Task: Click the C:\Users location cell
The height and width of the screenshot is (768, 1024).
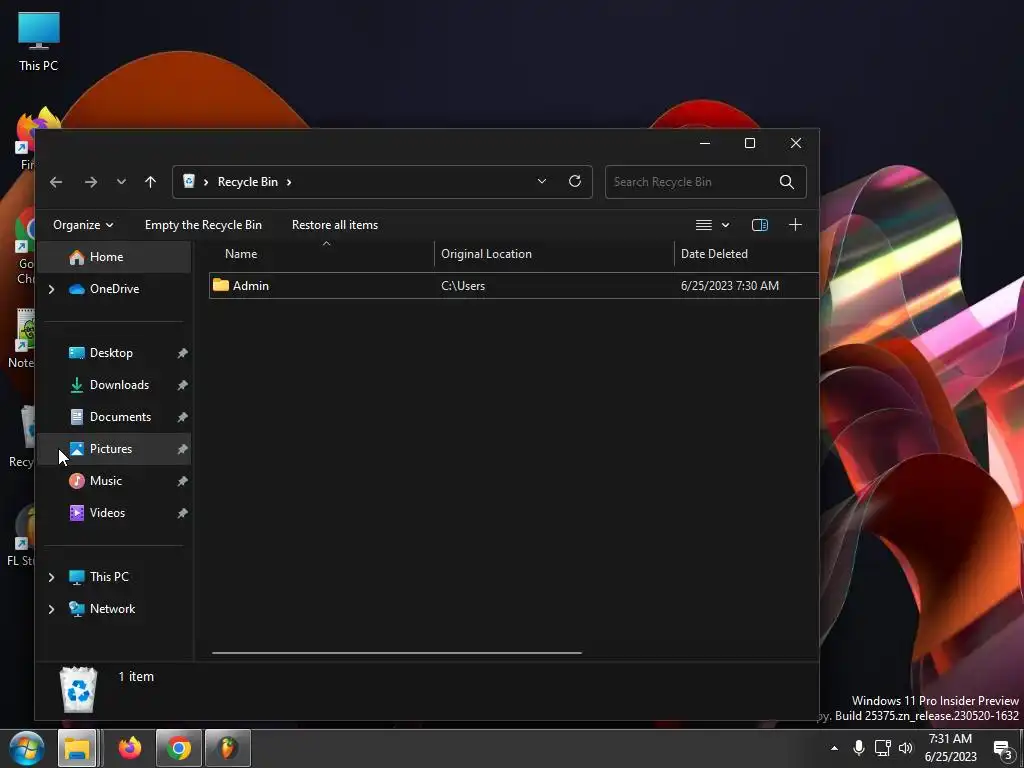Action: click(463, 285)
